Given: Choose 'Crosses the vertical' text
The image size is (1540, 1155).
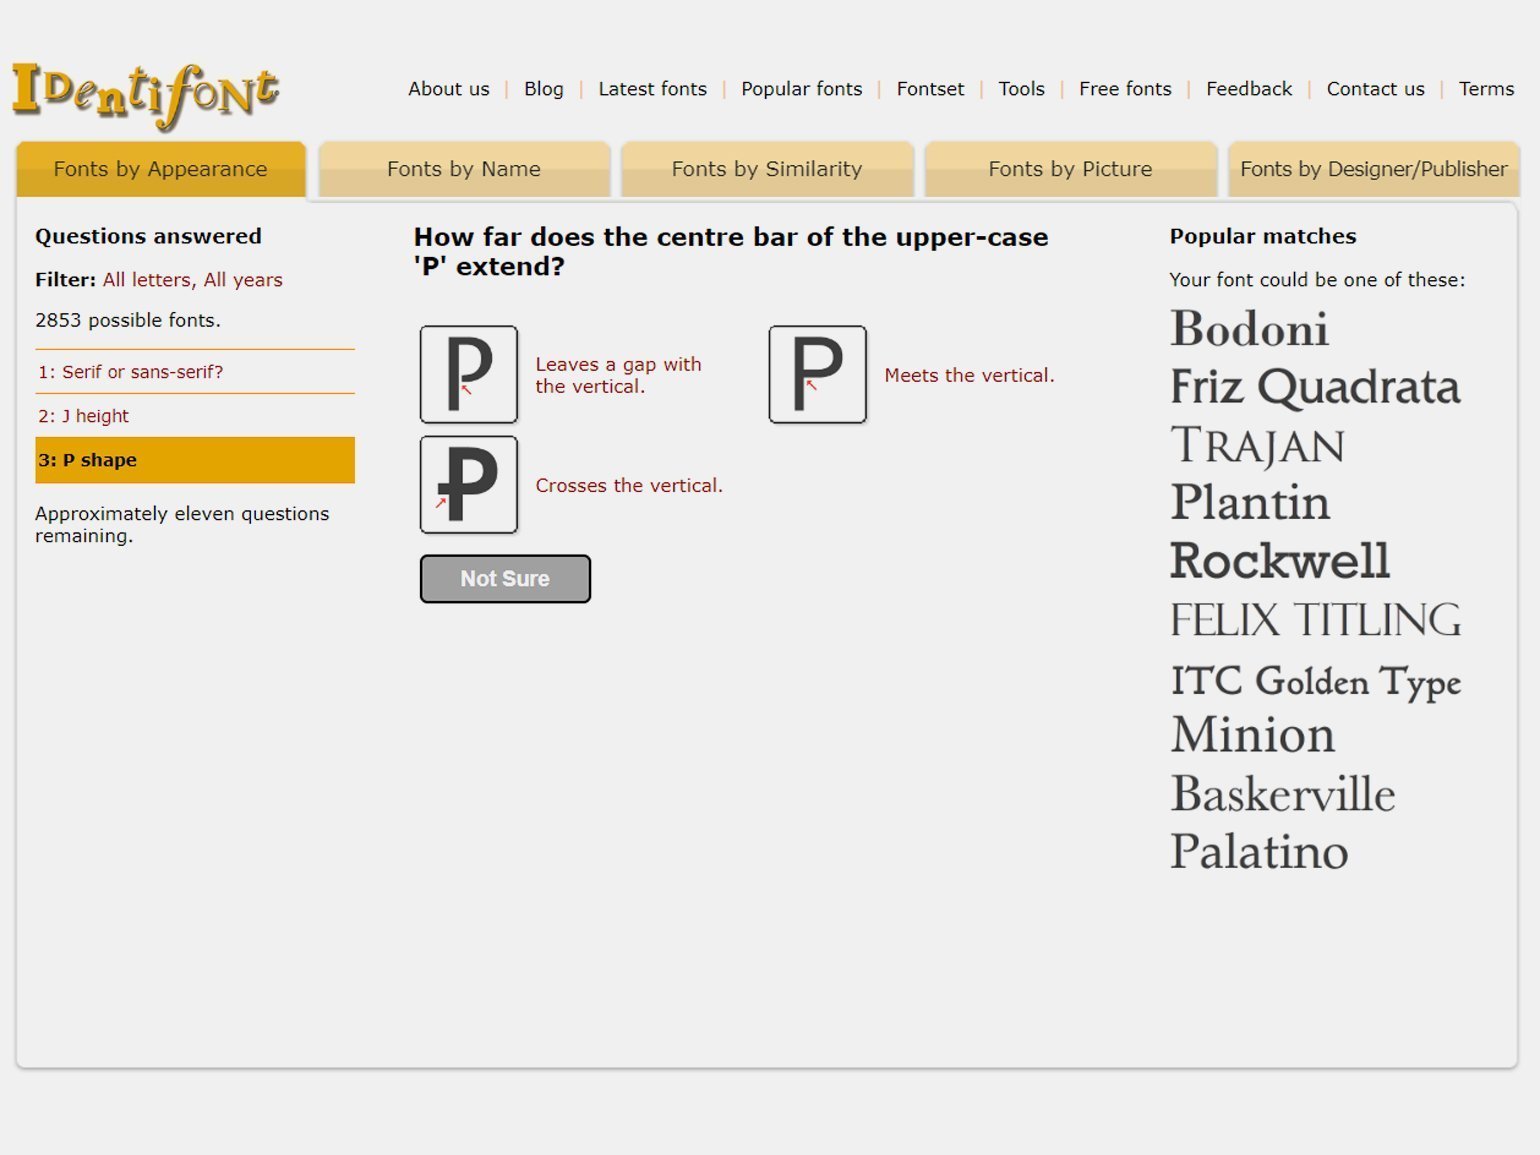Looking at the screenshot, I should tap(629, 485).
